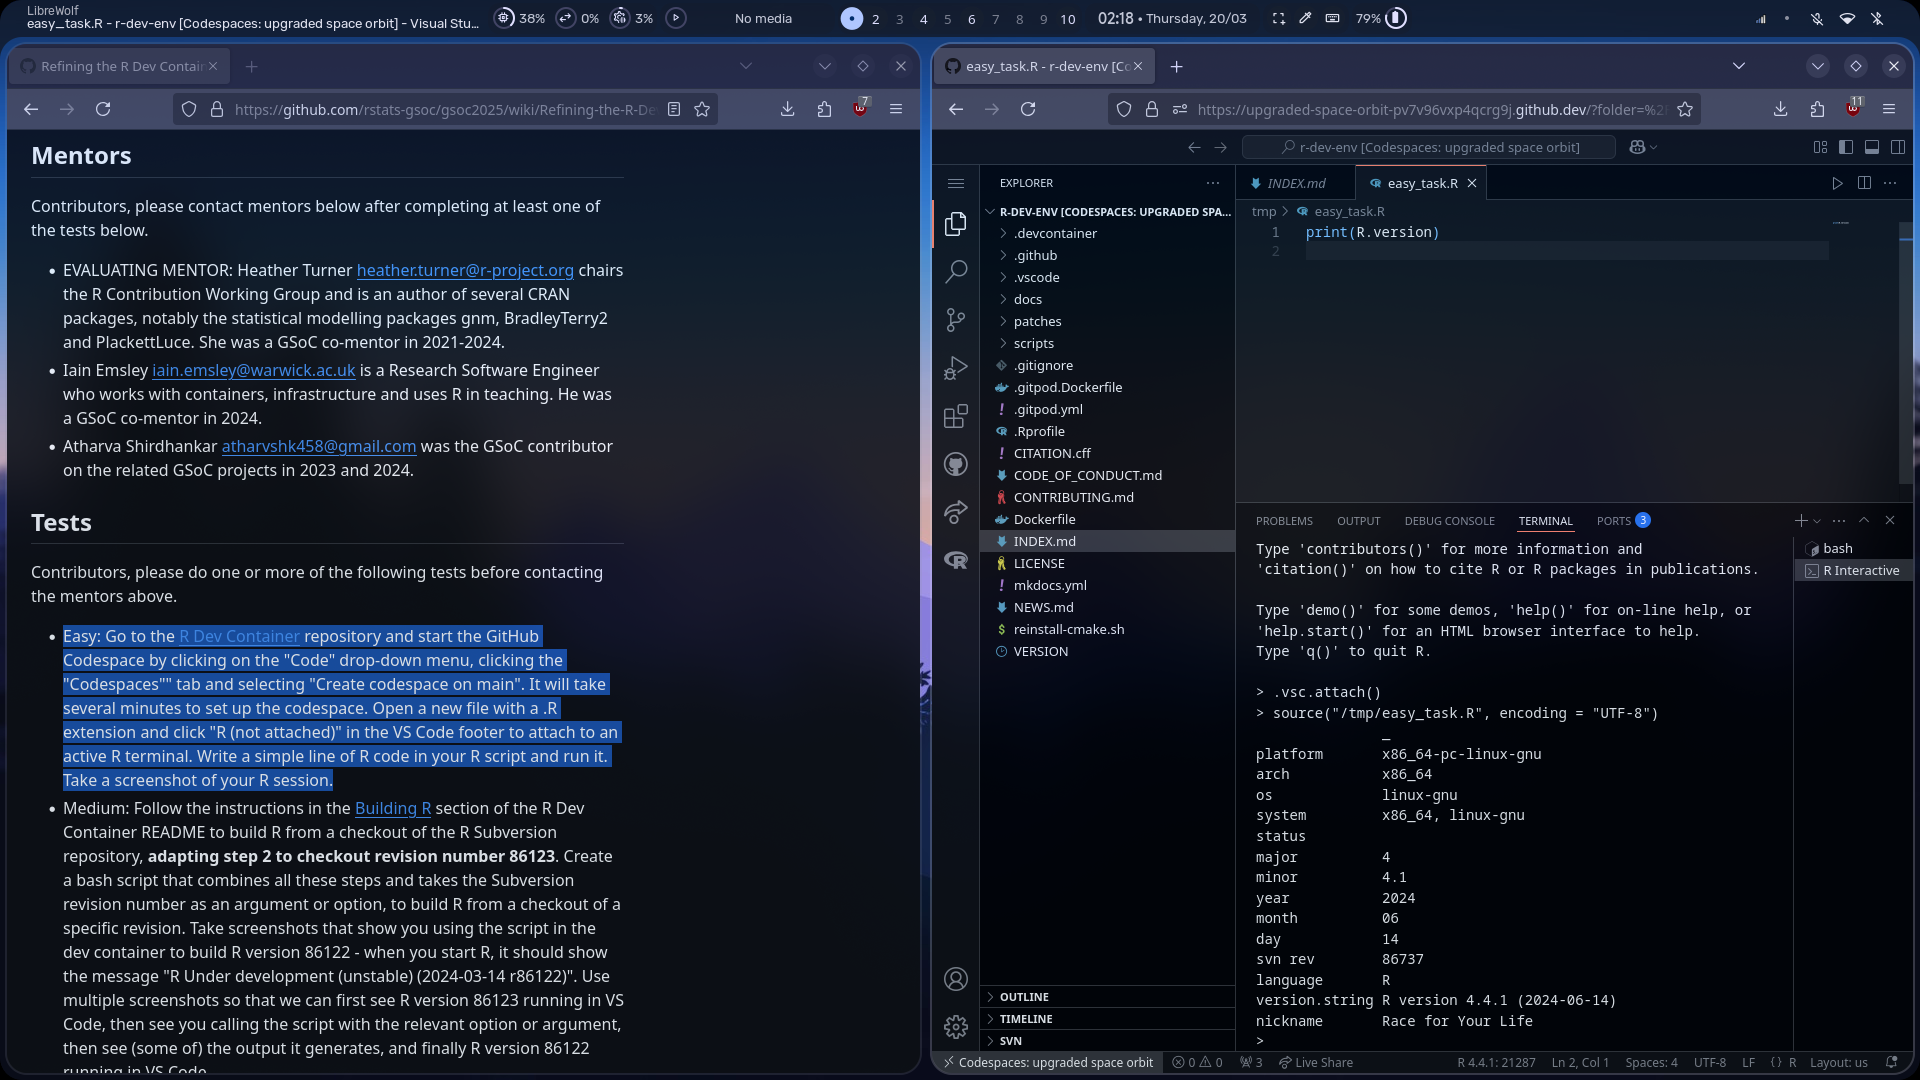Split the editor to the right
Image resolution: width=1920 pixels, height=1080 pixels.
point(1864,183)
